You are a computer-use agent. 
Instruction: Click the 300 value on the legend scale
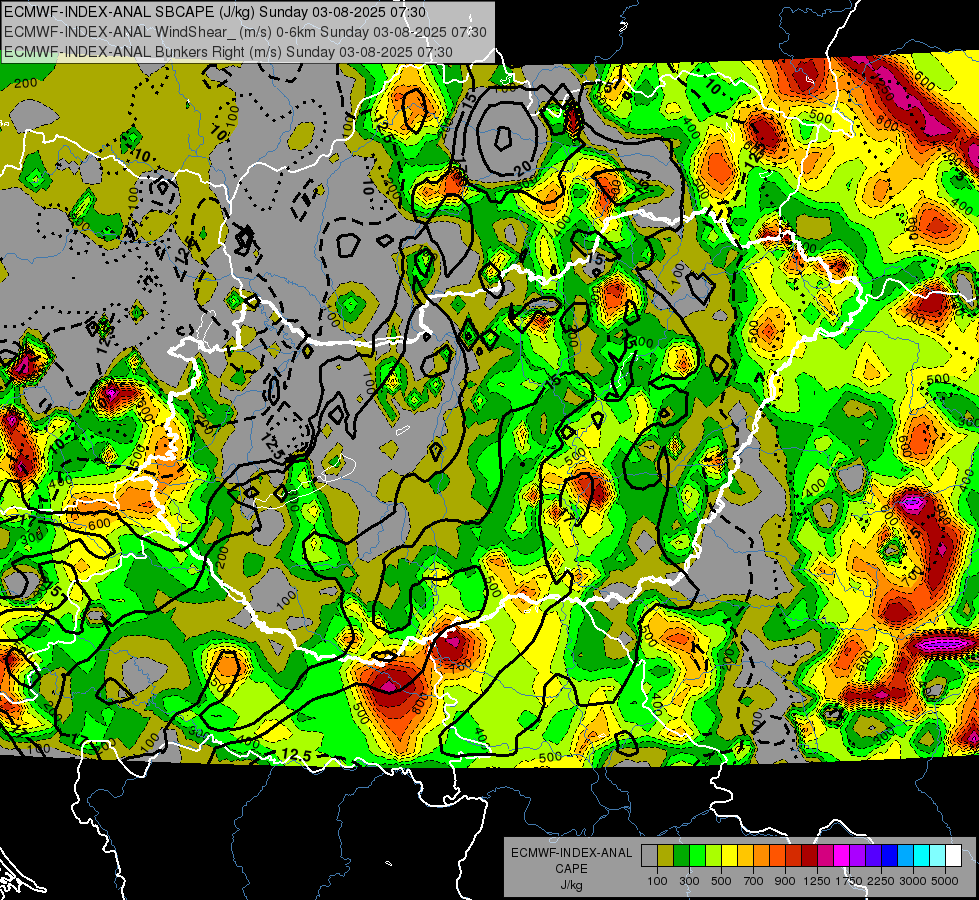689,881
